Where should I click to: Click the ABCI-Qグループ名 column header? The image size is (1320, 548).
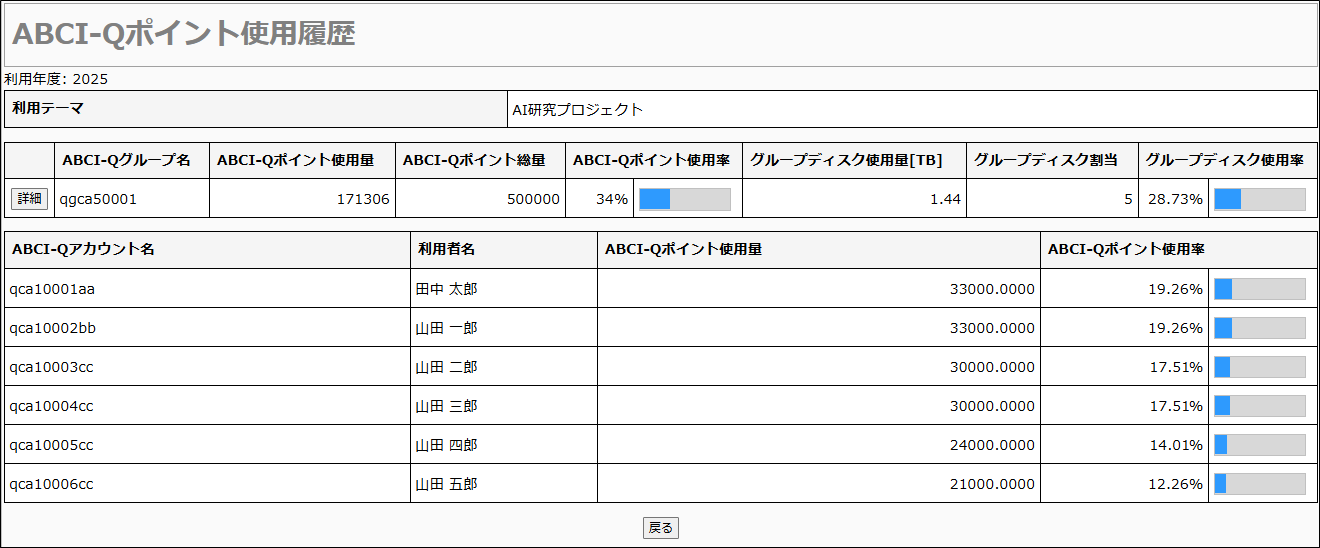click(126, 160)
